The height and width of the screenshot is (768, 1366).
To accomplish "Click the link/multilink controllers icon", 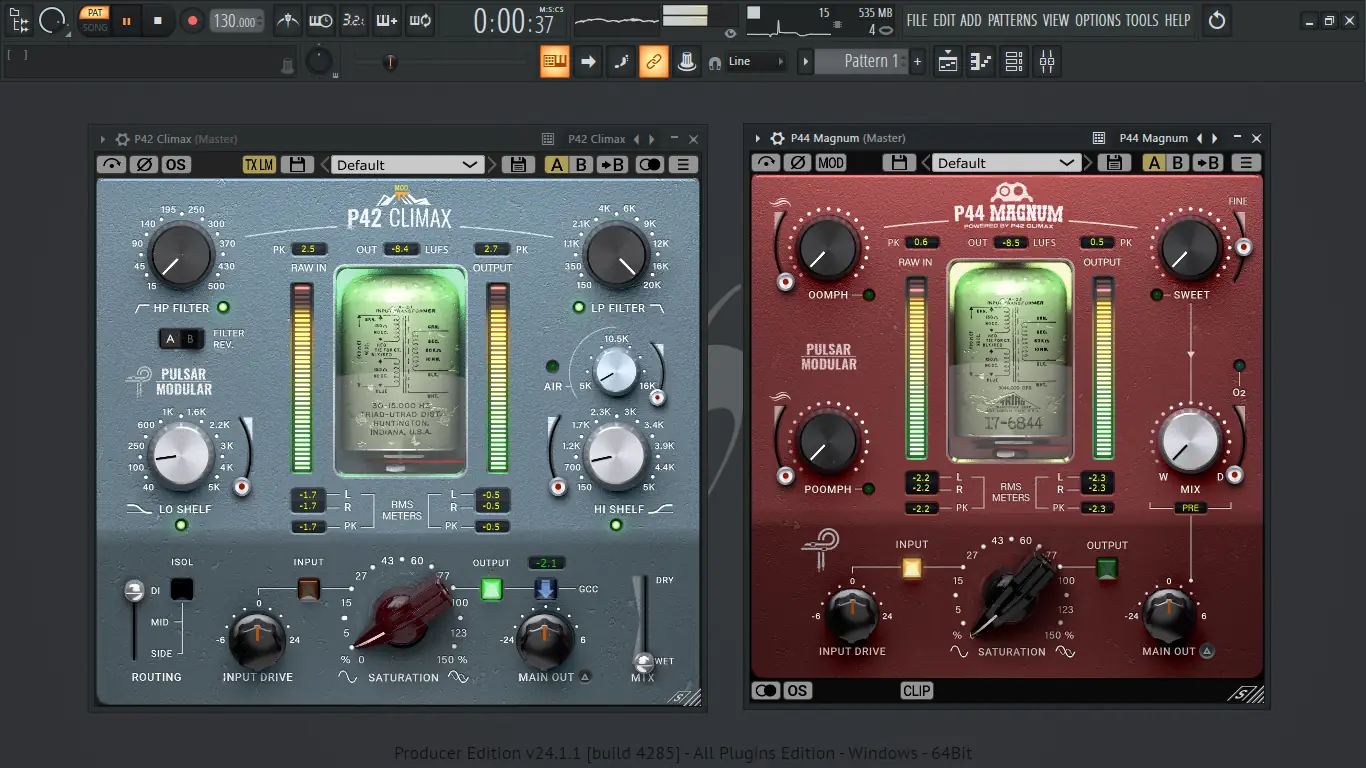I will pos(653,62).
